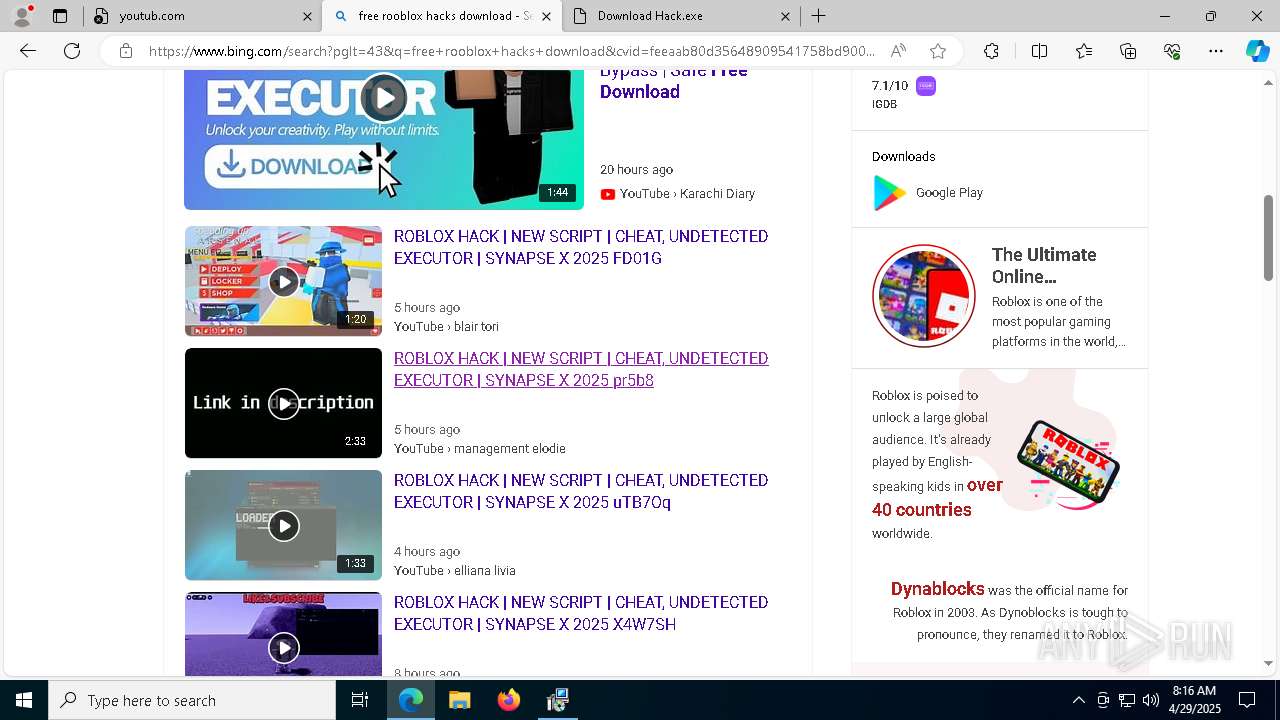Click YouTube › blair tori source text
Viewport: 1280px width, 720px height.
click(446, 327)
